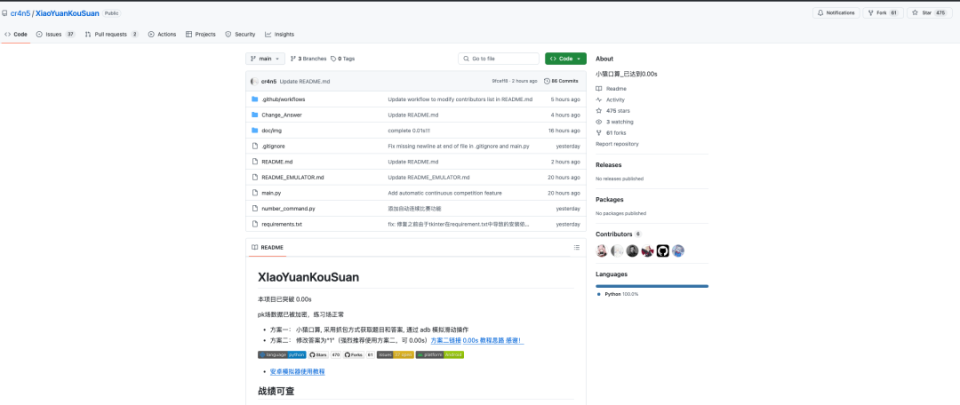Click the issues open badge in README
960x405 pixels.
pyautogui.click(x=395, y=355)
